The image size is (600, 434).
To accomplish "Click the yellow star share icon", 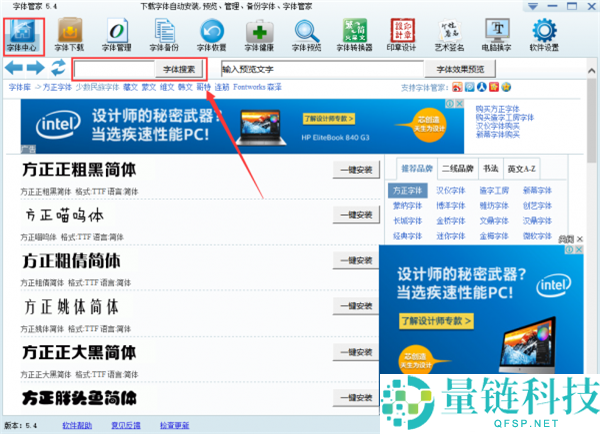I will tap(507, 87).
